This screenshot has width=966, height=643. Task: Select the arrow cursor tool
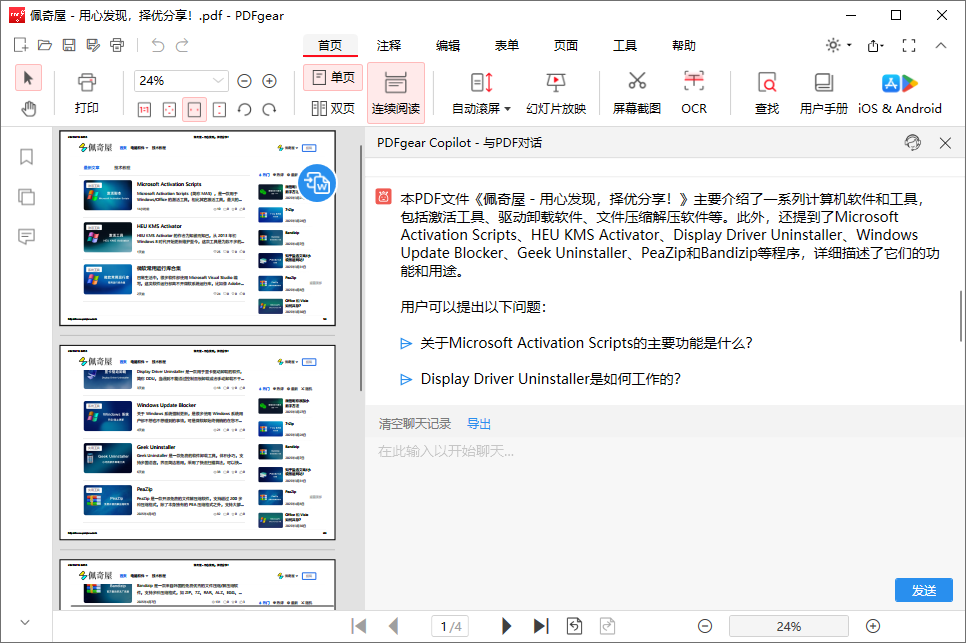tap(28, 78)
